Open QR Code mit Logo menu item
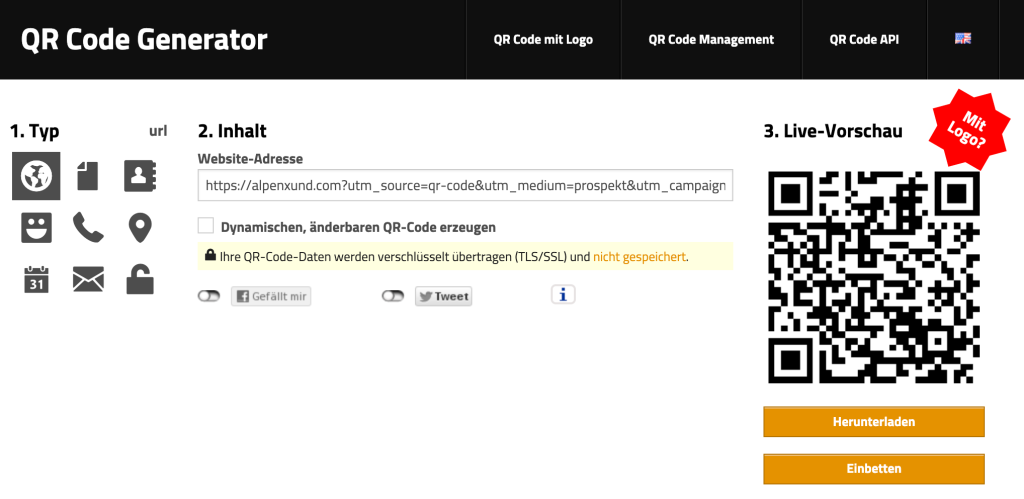This screenshot has height=499, width=1024. (x=543, y=40)
